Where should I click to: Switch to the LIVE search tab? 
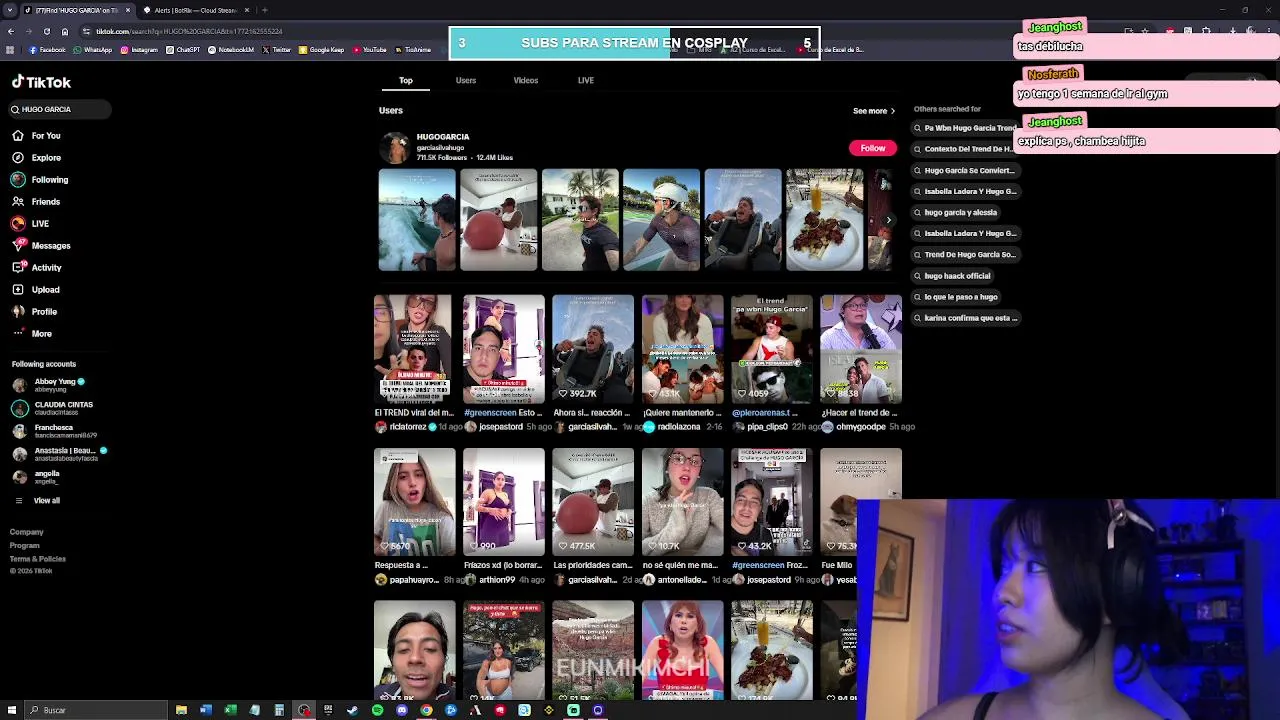[586, 80]
